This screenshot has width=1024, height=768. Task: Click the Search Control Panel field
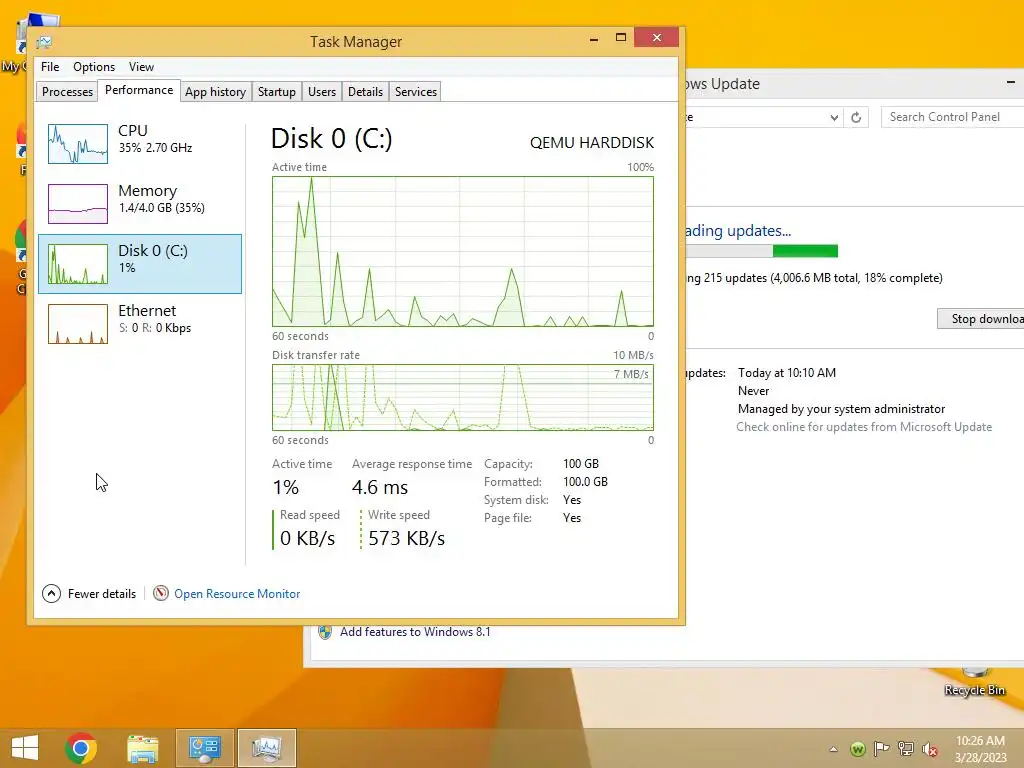point(952,117)
